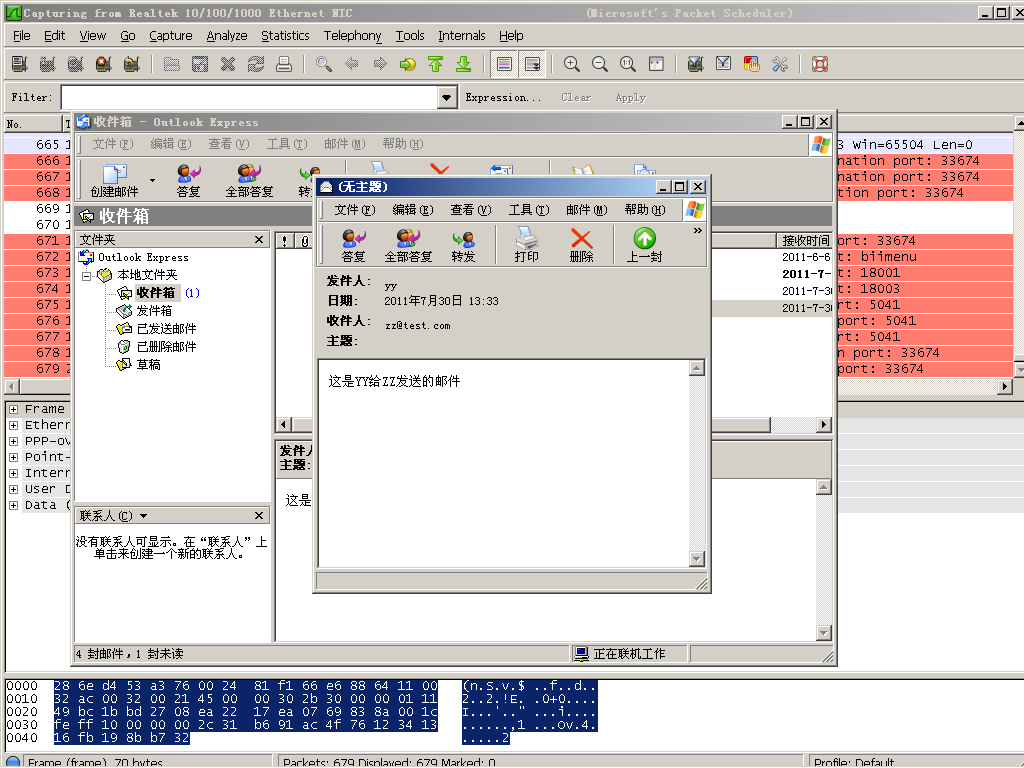Screen dimensions: 1024x768
Task: Go forward in Wireshark packet history
Action: (380, 64)
